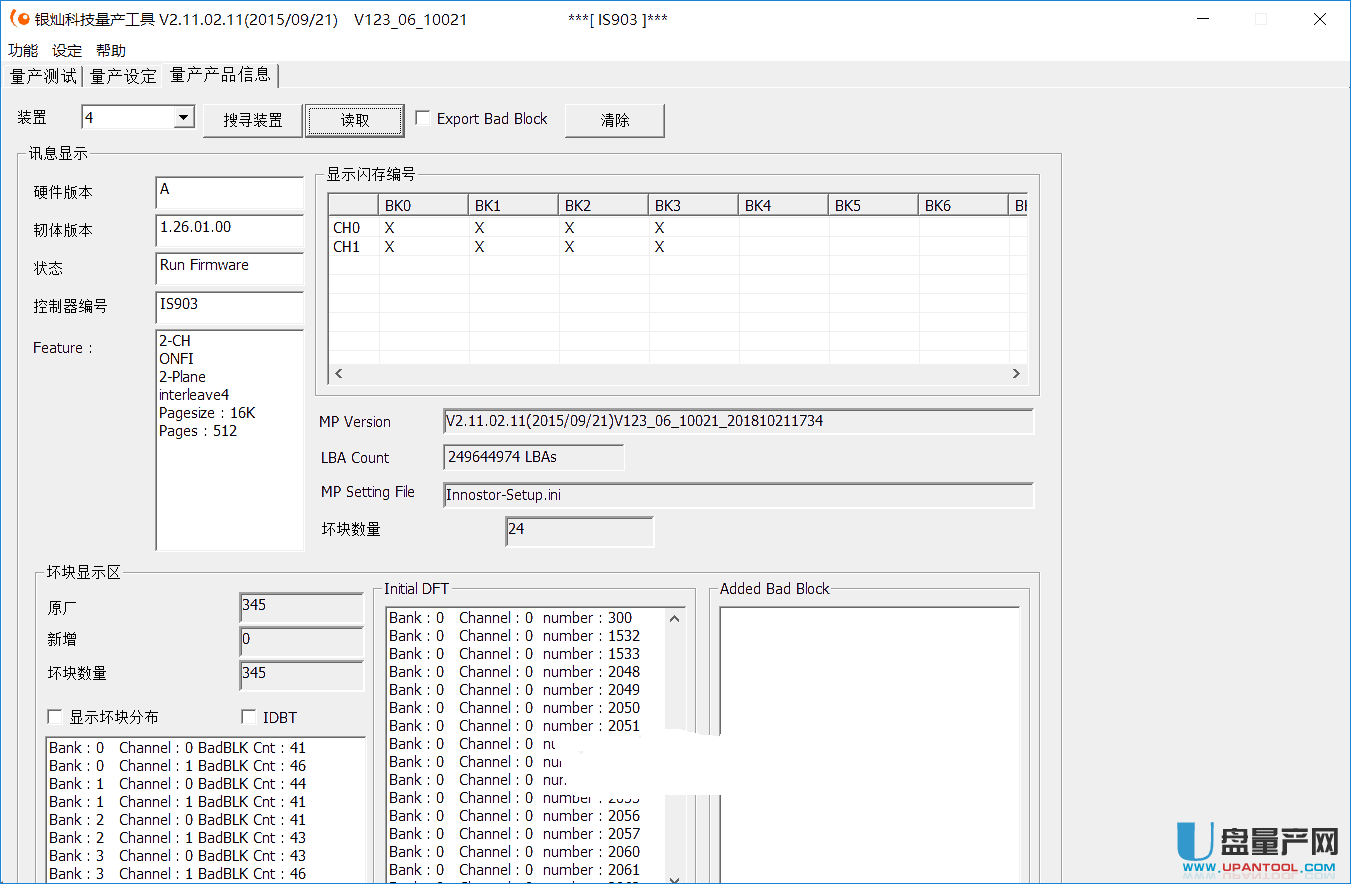Click the 搜寻装置 button

tap(252, 120)
